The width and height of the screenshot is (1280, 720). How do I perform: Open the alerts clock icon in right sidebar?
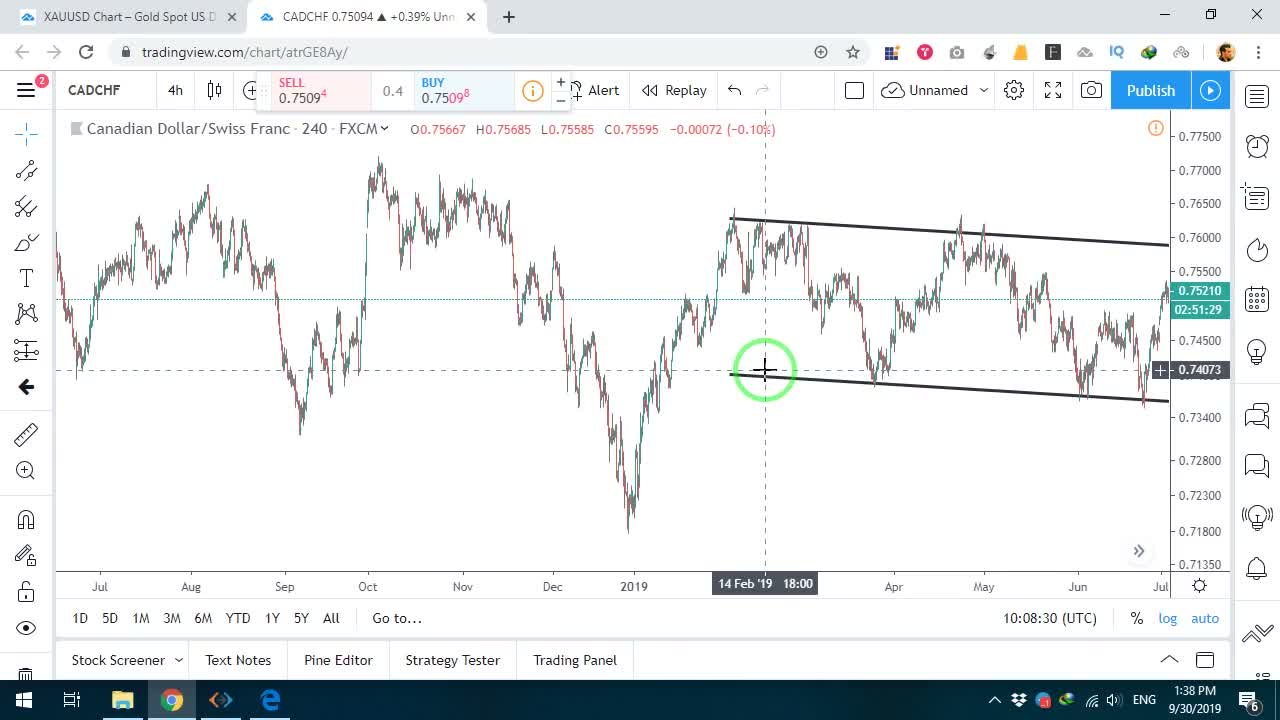(x=1257, y=146)
